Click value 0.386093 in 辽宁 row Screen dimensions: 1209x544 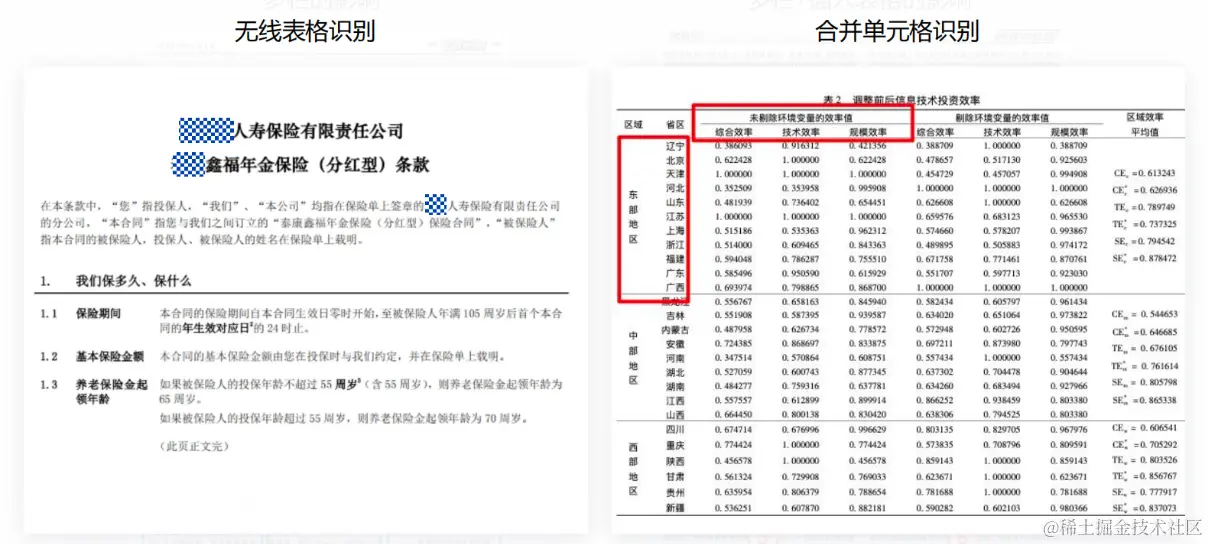[734, 146]
